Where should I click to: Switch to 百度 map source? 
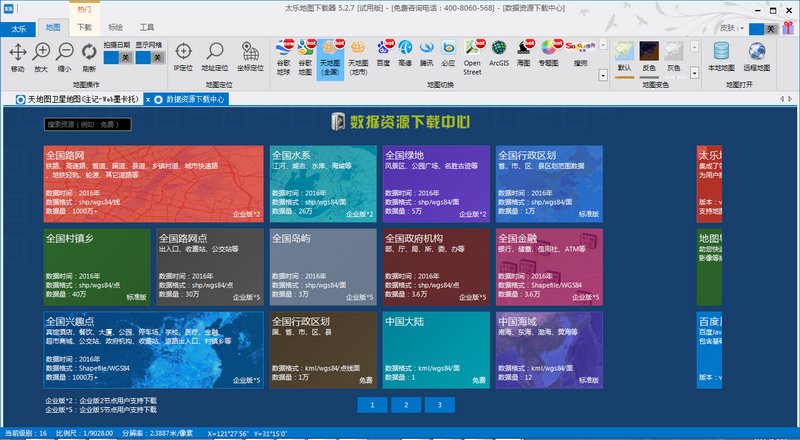(383, 54)
